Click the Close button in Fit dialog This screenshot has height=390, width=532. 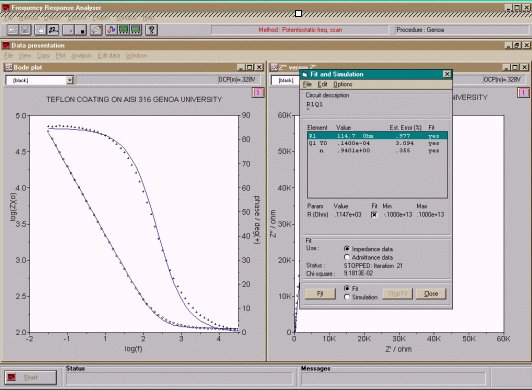coord(431,294)
